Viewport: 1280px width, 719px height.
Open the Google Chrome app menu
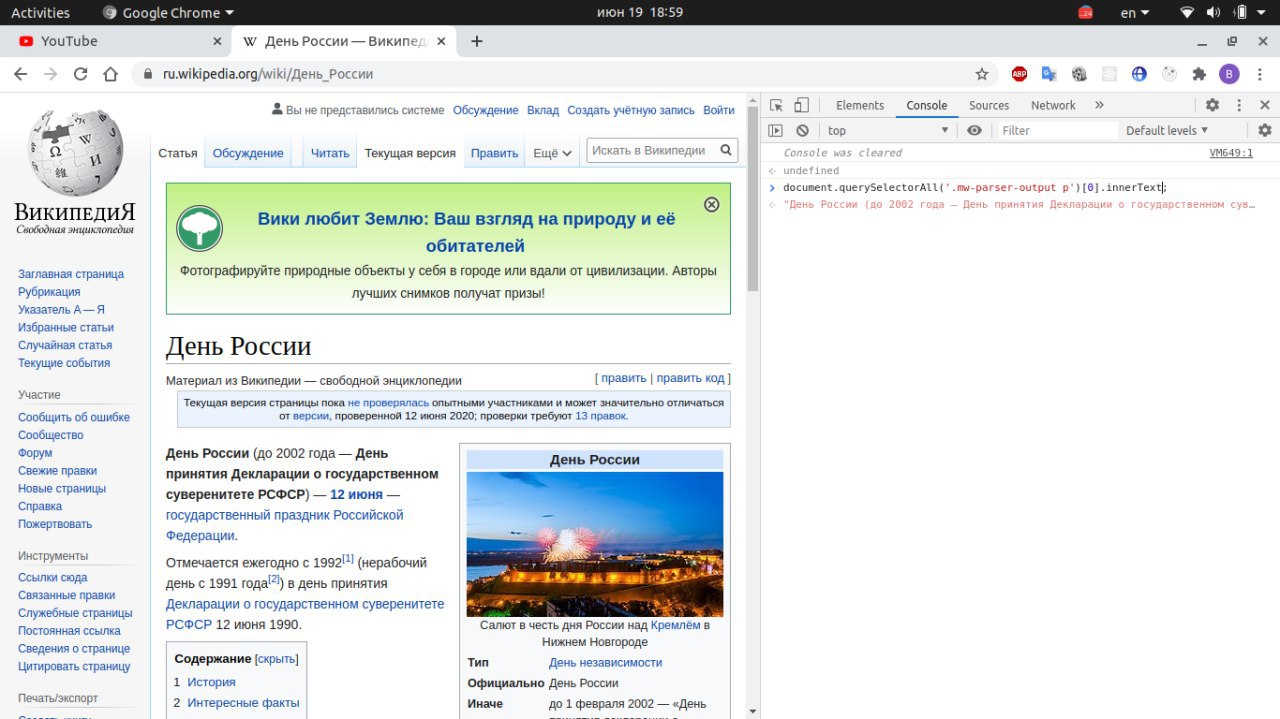[x=169, y=13]
